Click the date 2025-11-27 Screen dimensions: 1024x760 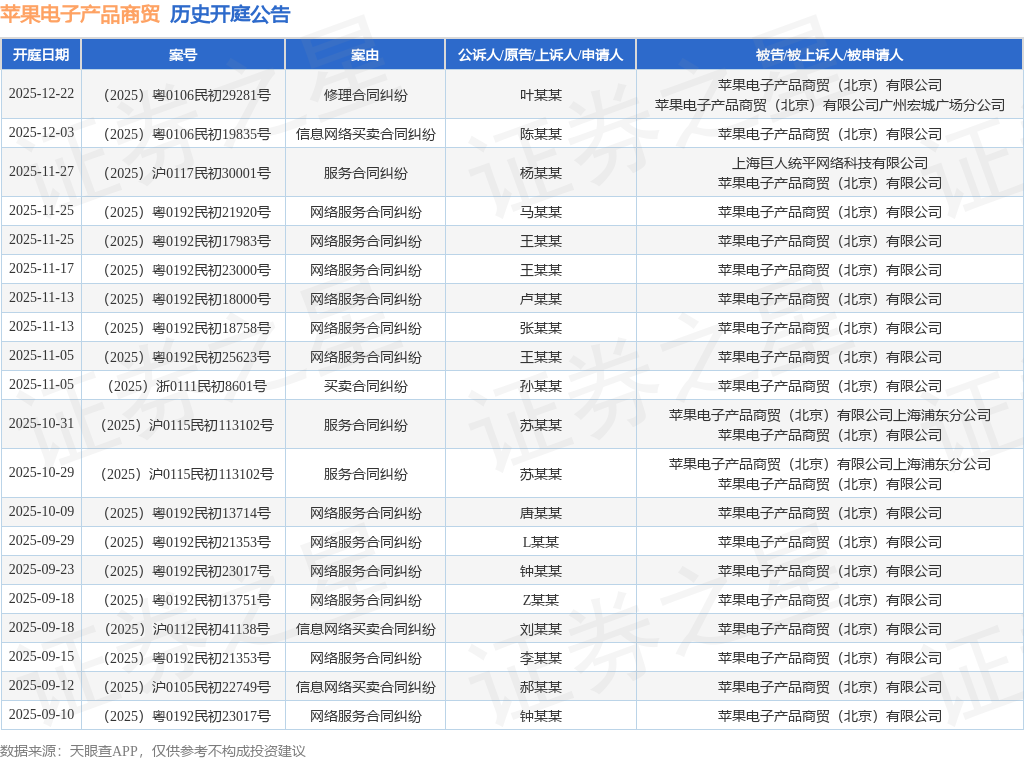coord(41,171)
